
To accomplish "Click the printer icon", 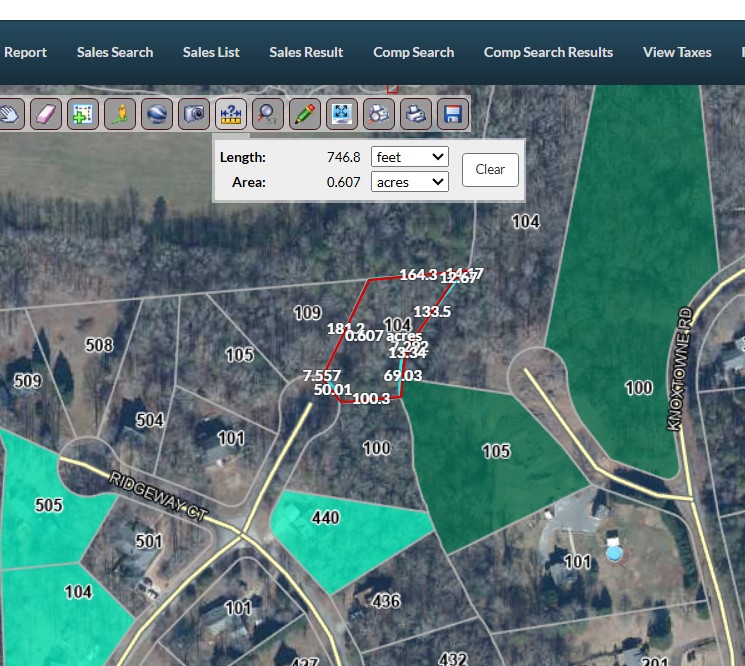I will click(x=416, y=114).
